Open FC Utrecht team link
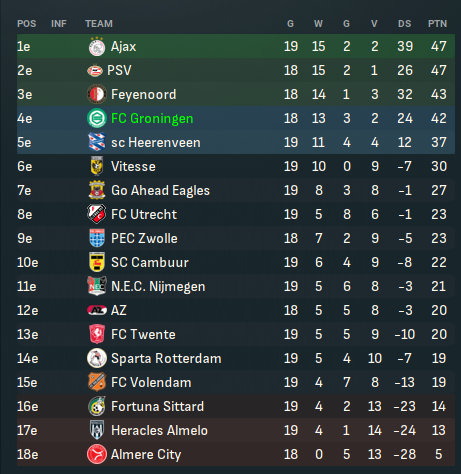Viewport: 461px width, 474px height. 144,214
